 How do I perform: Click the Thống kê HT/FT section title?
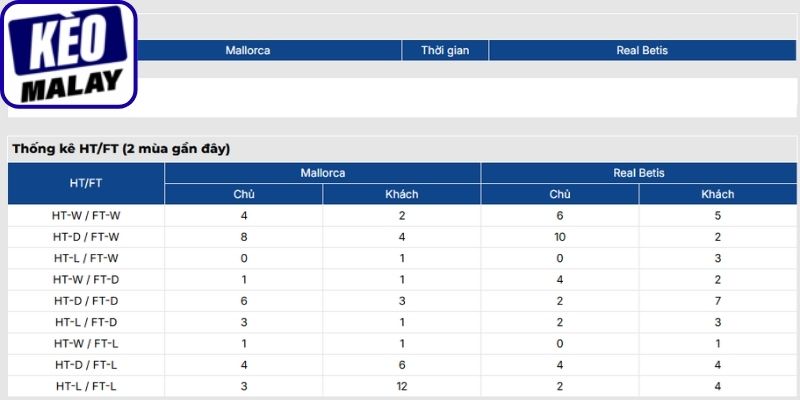(121, 149)
